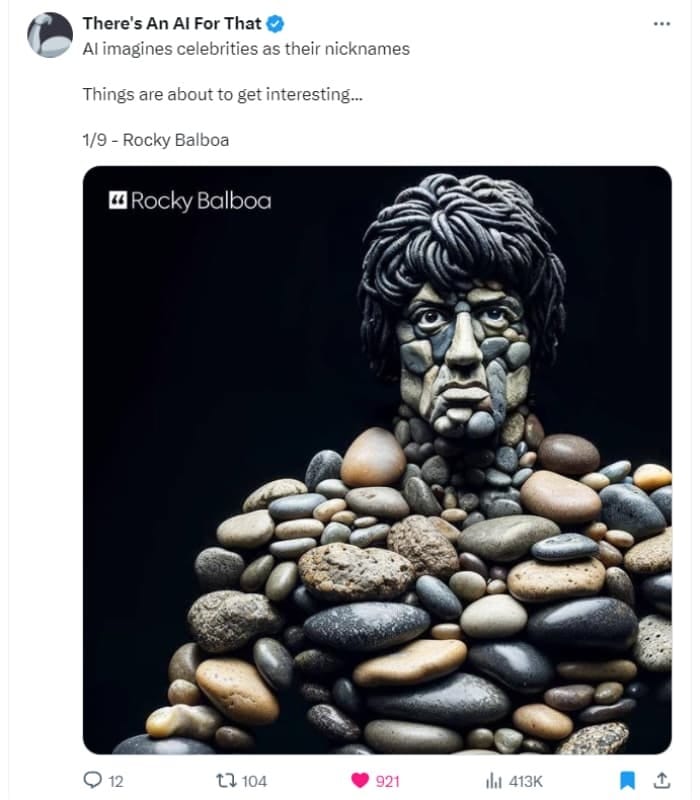
Task: Open the Rocky Balboa stone portrait image
Action: click(x=377, y=460)
